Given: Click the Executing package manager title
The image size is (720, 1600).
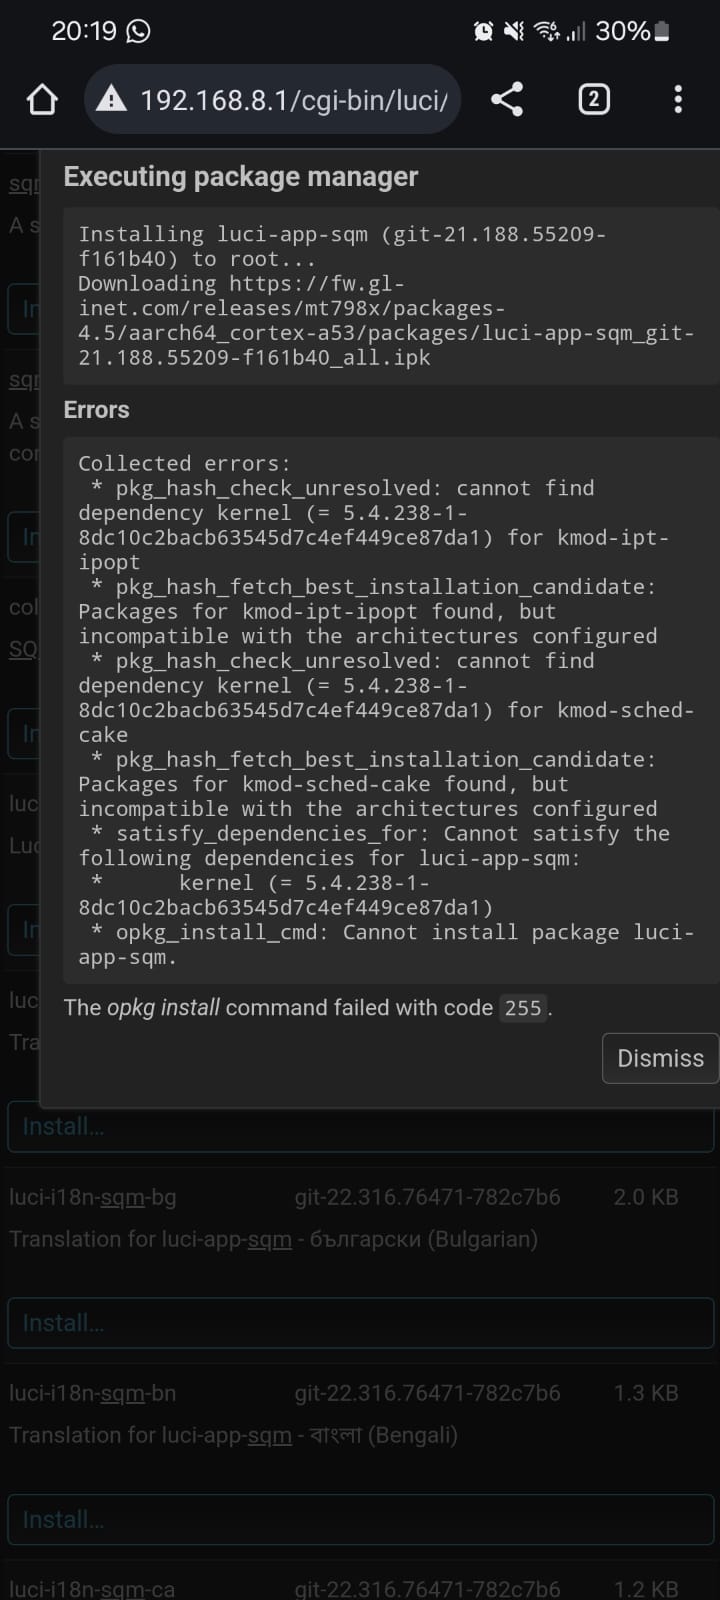Looking at the screenshot, I should [240, 177].
